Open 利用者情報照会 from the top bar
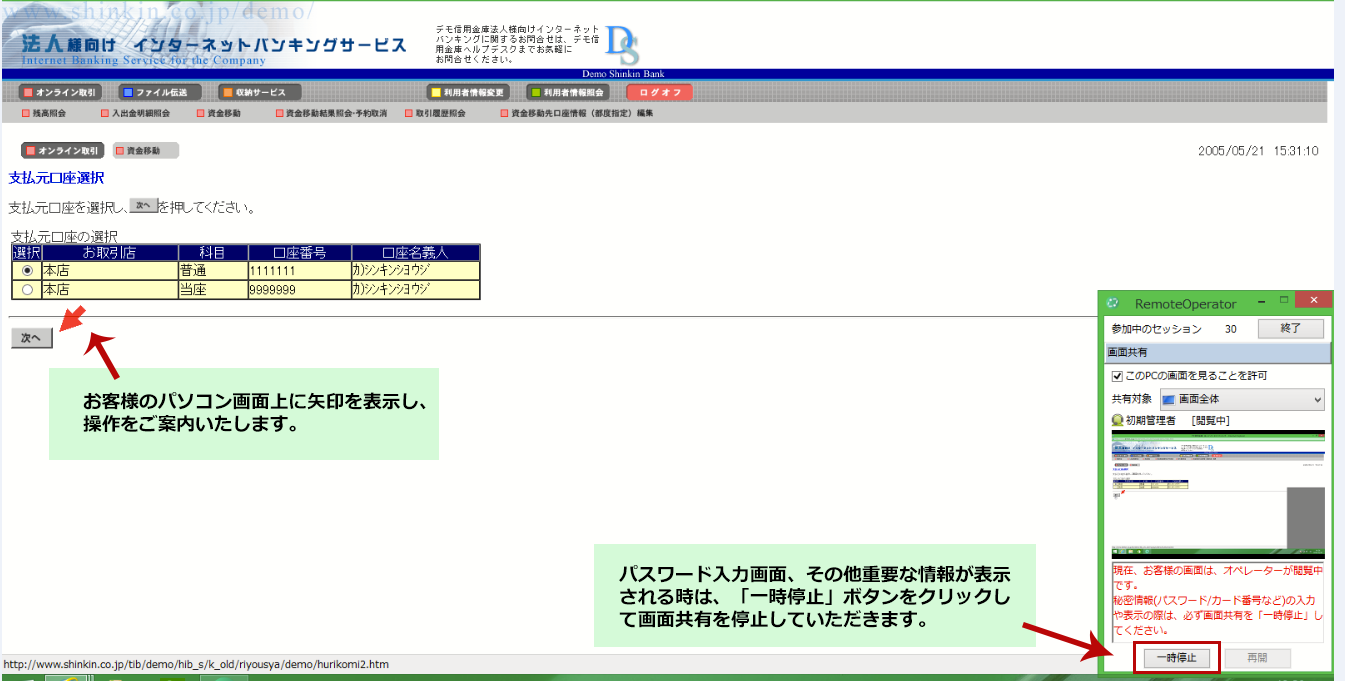 pos(567,92)
